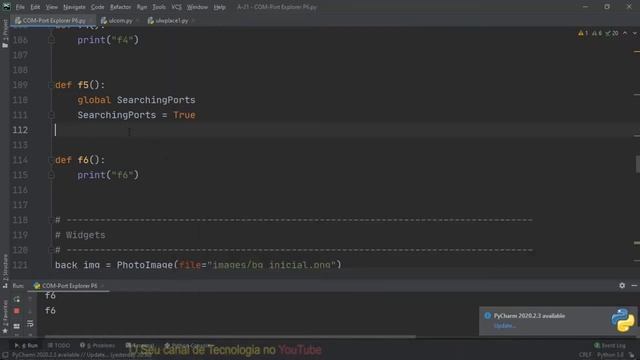Open Run panel settings gear

click(x=622, y=286)
